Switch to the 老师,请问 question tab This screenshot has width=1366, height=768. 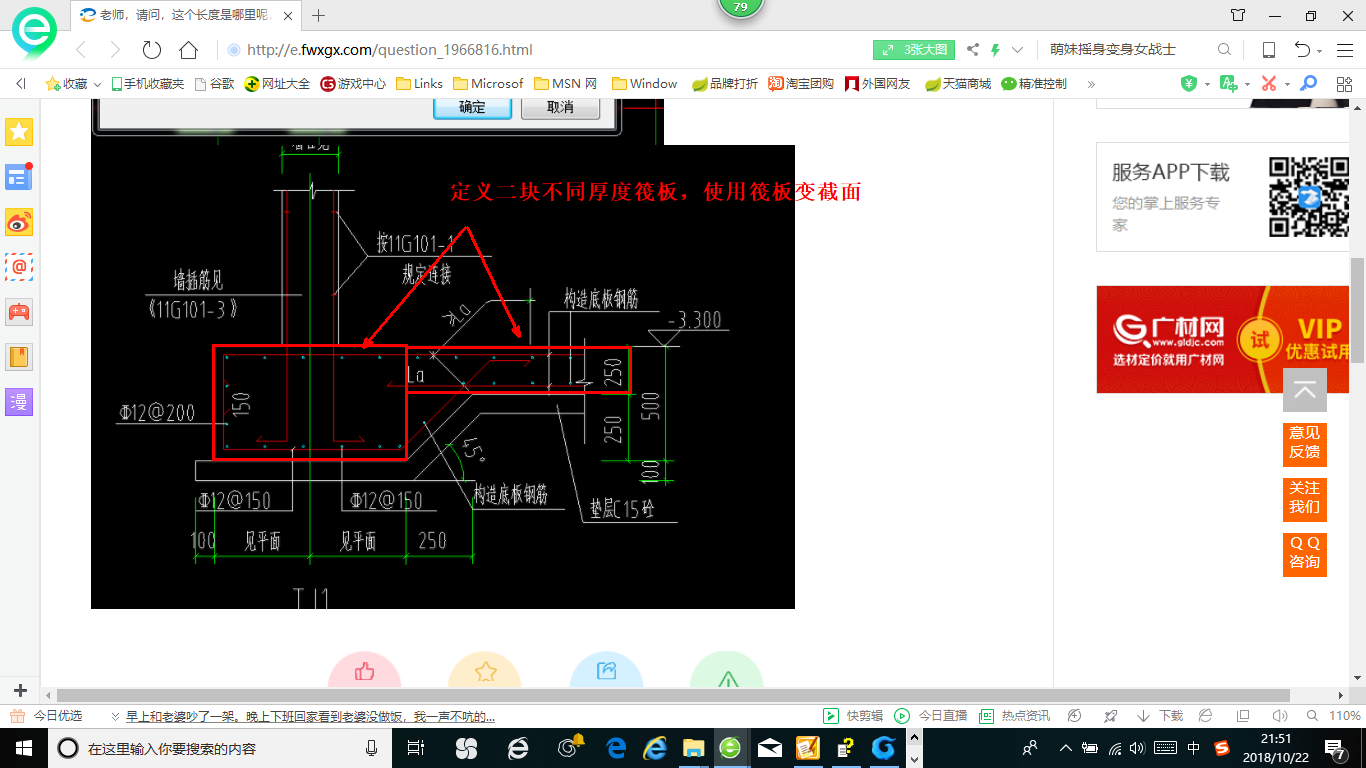[185, 15]
